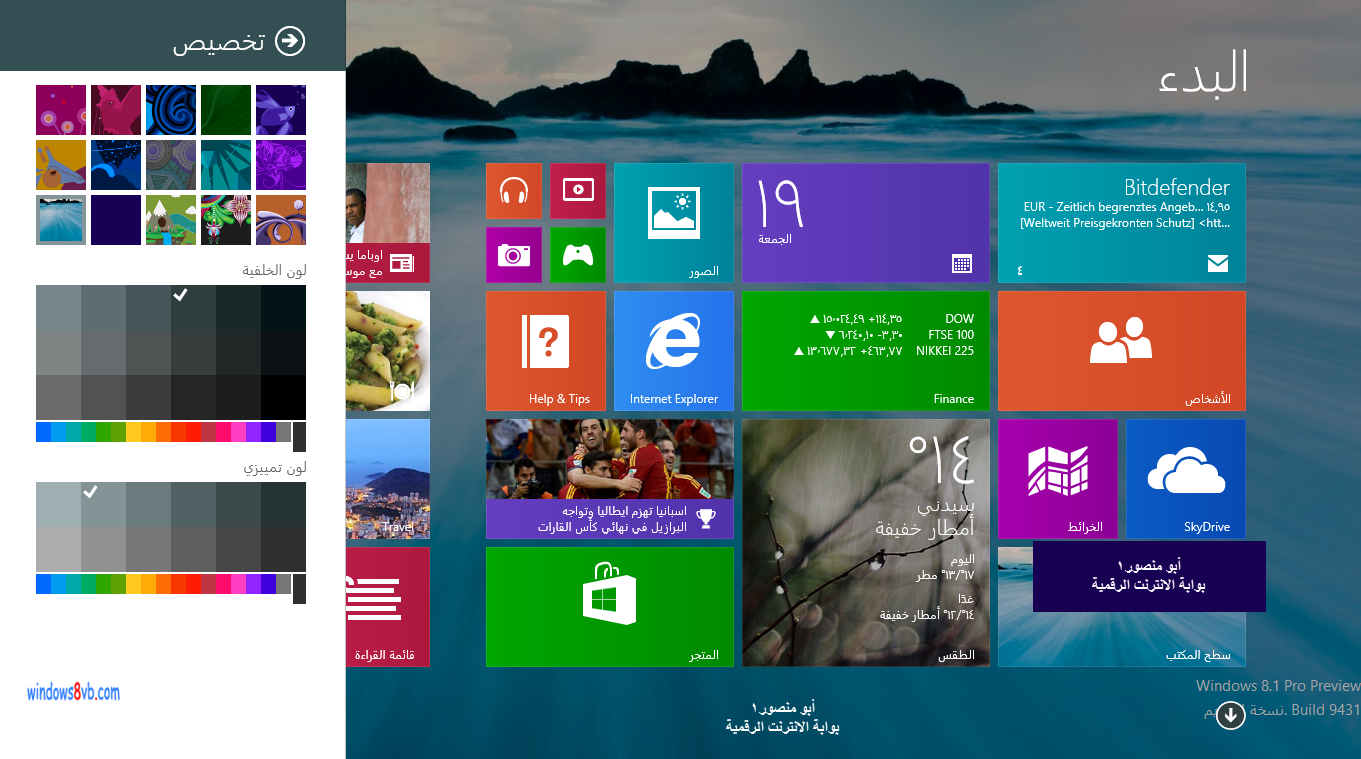
Task: Show all apps with down arrow button
Action: (x=1230, y=715)
